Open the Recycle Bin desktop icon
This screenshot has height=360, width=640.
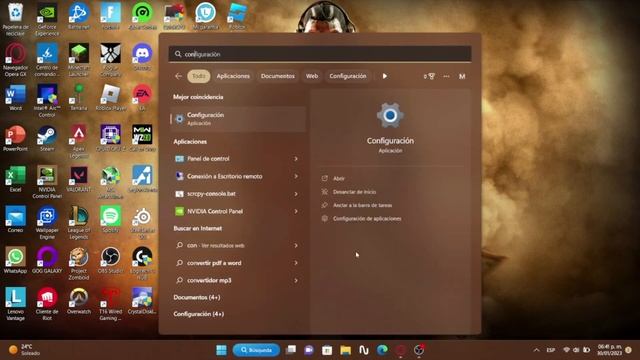pyautogui.click(x=16, y=18)
